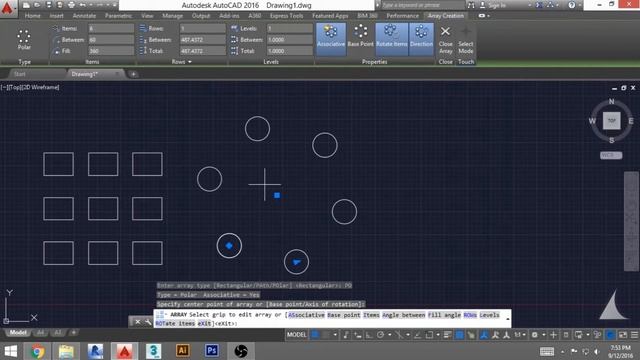Click the Fill angle input field

[x=111, y=51]
